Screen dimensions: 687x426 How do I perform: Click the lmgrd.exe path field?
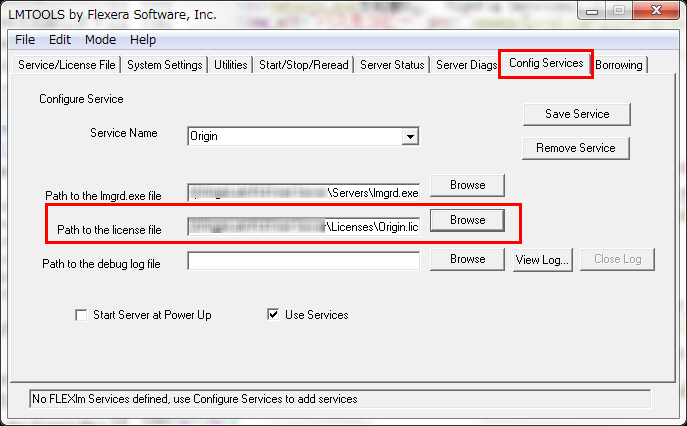click(304, 193)
